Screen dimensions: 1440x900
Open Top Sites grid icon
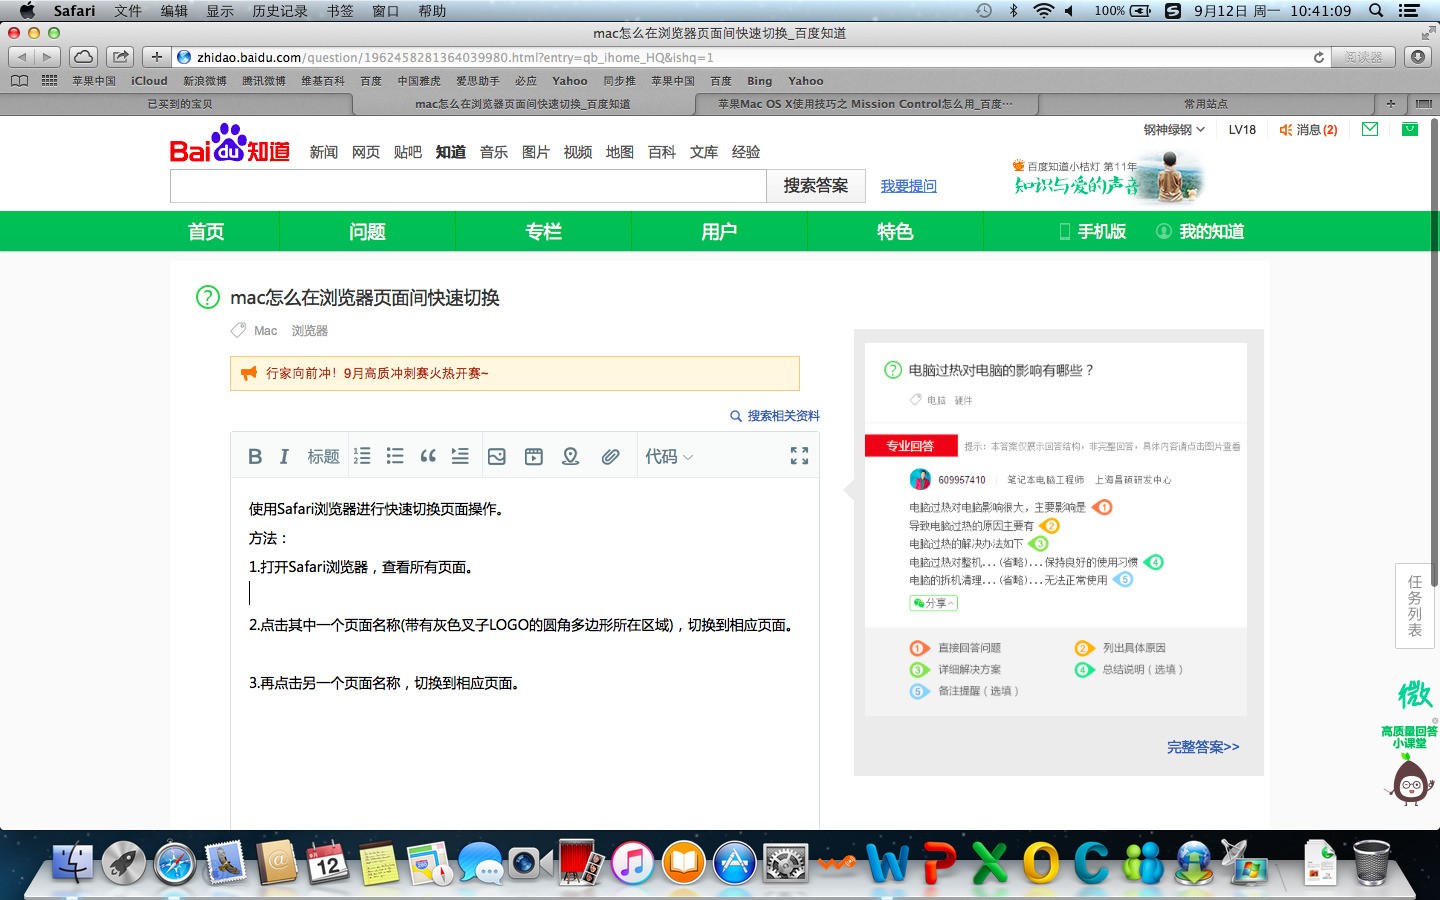tap(49, 81)
